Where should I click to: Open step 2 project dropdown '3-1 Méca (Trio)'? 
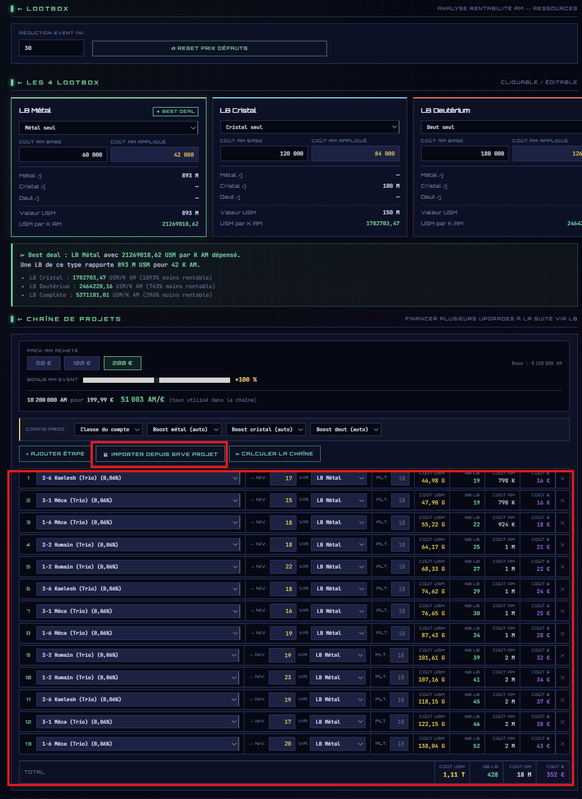(x=139, y=500)
